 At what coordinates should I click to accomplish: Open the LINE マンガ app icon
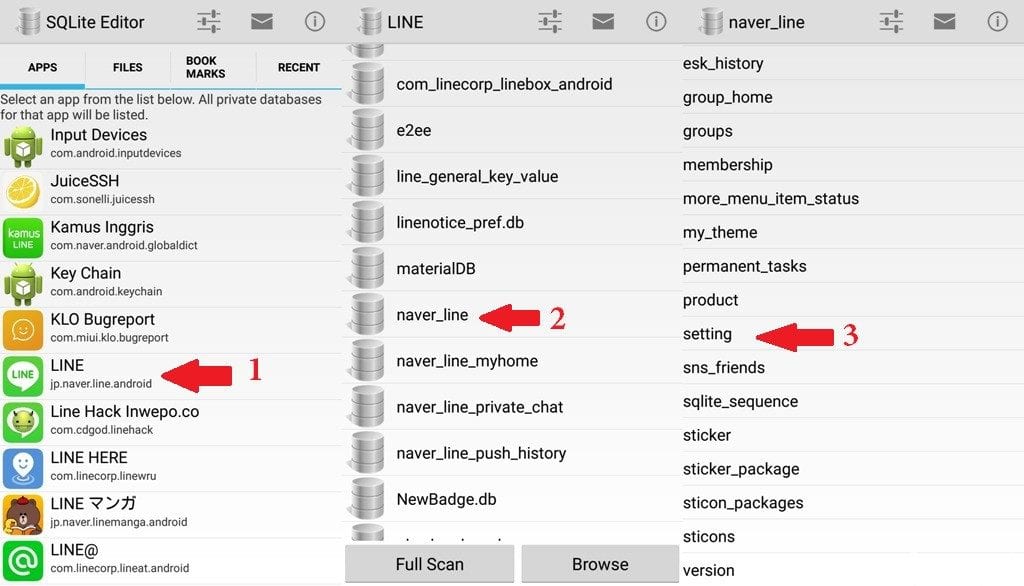22,510
